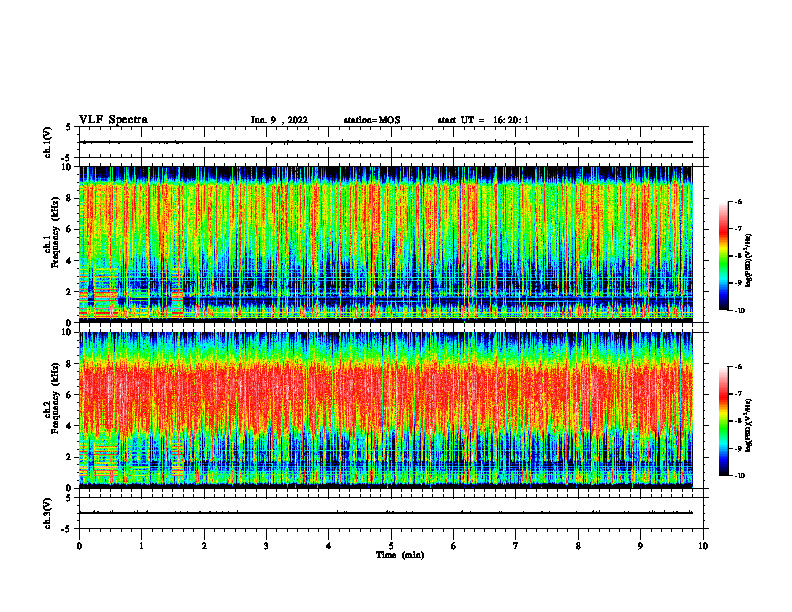Click the "ch.3(V)" waveform axis label
This screenshot has width=792, height=612.
click(47, 513)
